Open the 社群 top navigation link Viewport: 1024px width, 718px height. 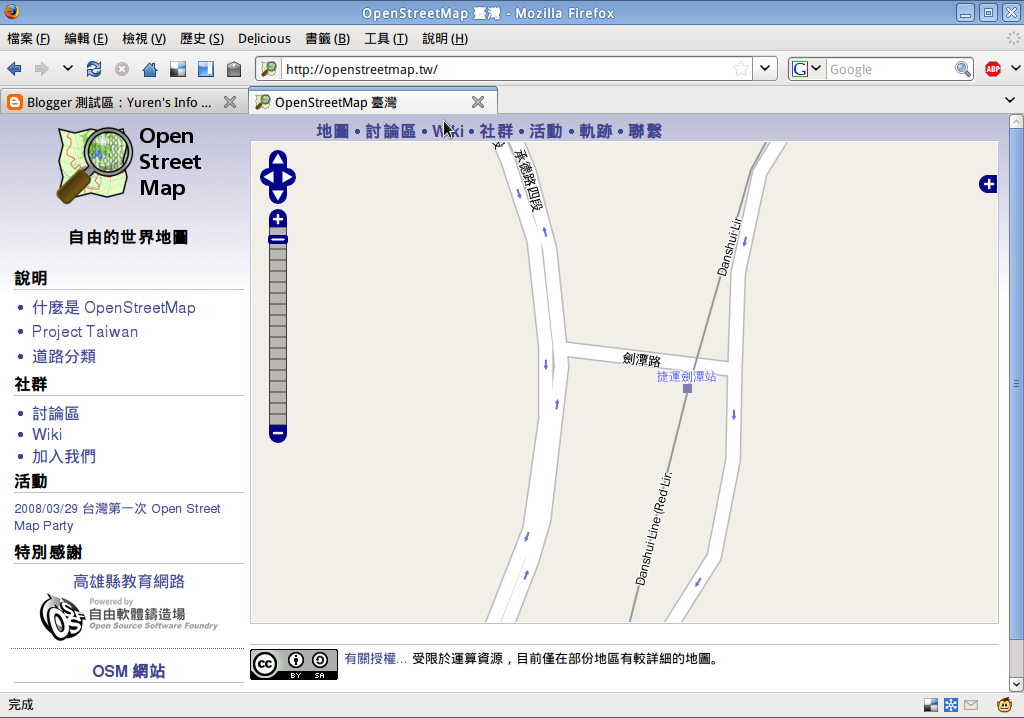tap(496, 131)
